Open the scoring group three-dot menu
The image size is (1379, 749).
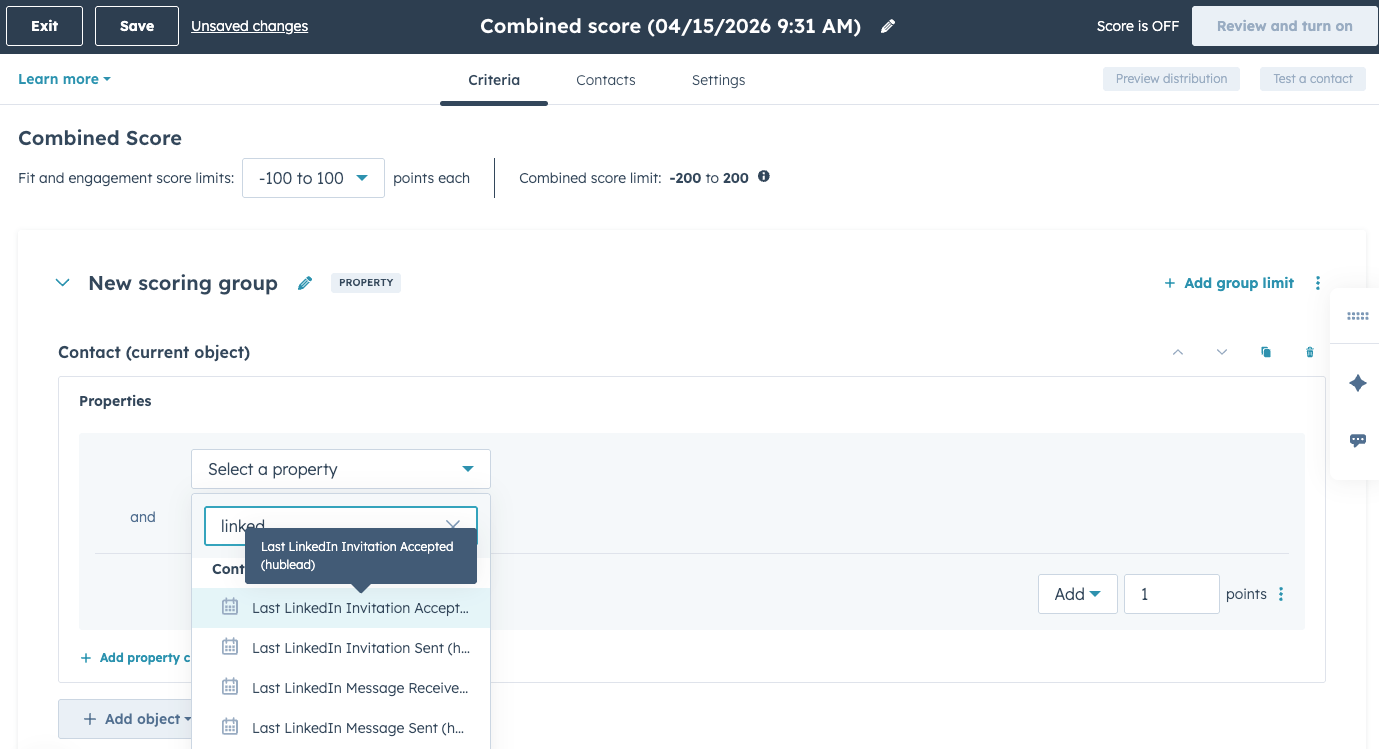1318,283
